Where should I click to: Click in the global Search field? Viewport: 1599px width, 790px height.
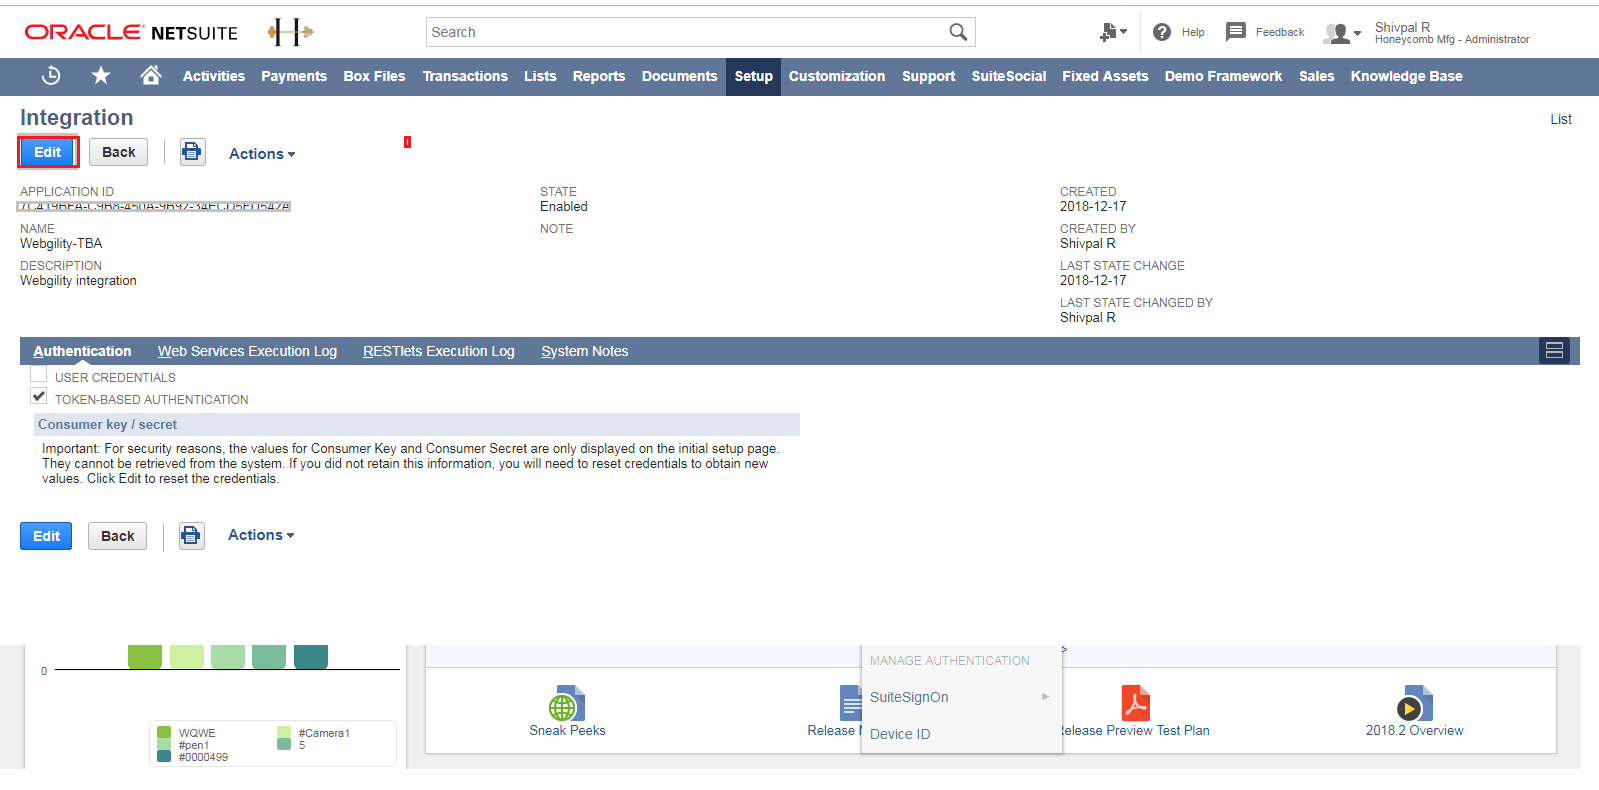[686, 32]
